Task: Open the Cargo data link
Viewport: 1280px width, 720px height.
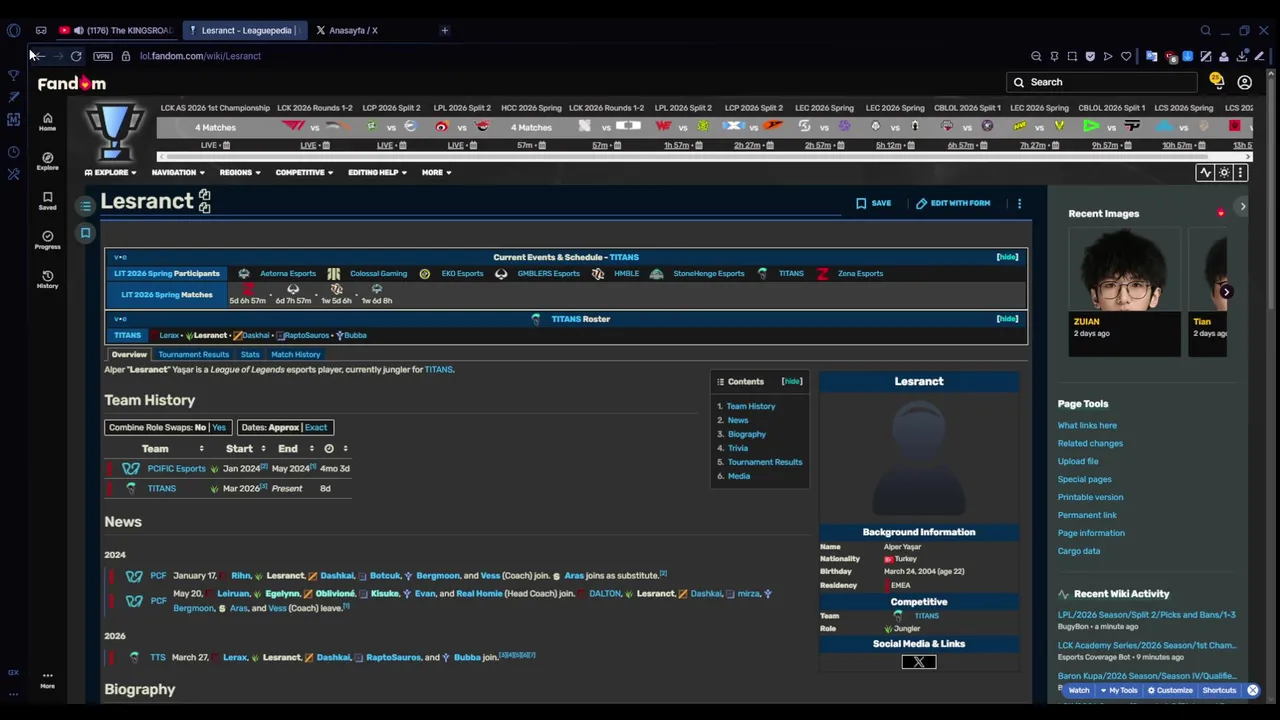Action: pyautogui.click(x=1079, y=551)
